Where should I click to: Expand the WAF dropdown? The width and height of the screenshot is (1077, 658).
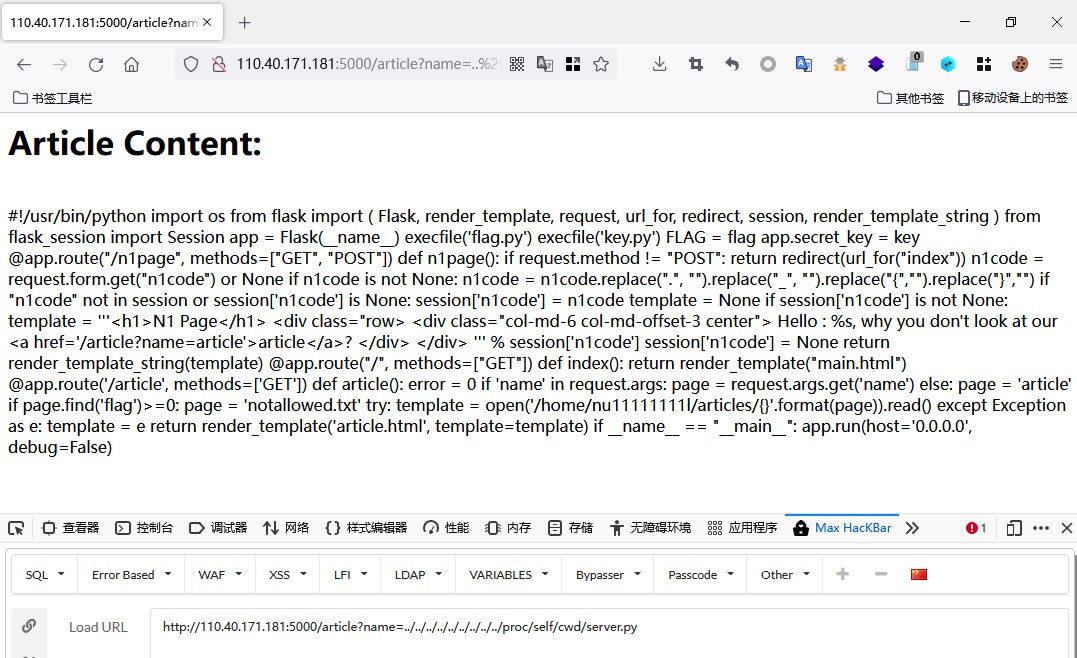(220, 575)
